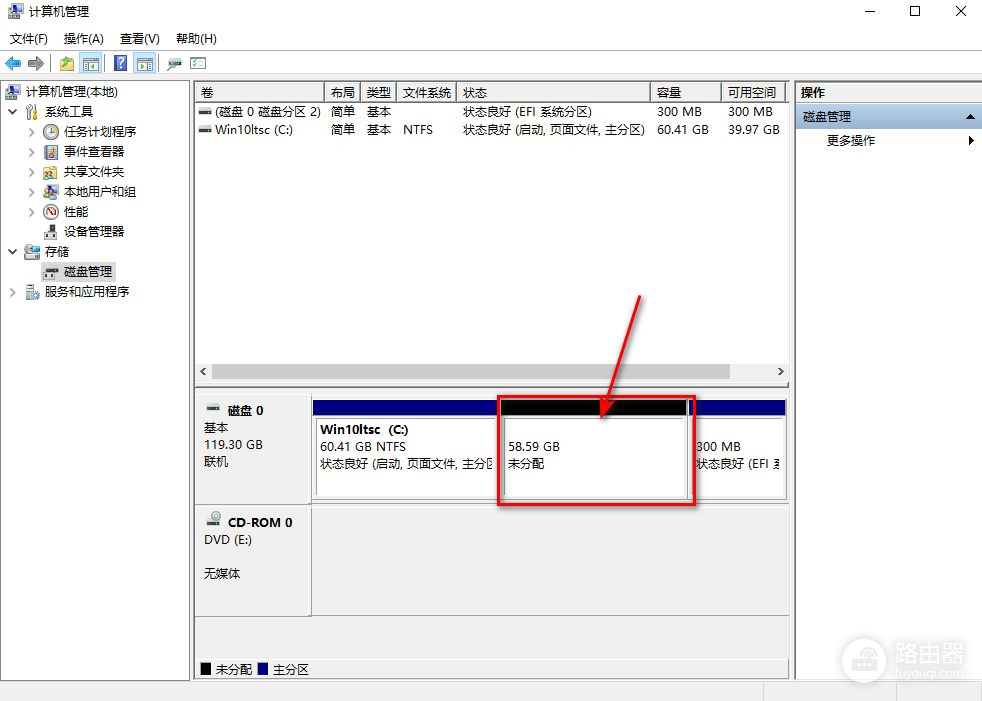Sort by the 类型 column header
Viewport: 982px width, 701px height.
tap(378, 93)
